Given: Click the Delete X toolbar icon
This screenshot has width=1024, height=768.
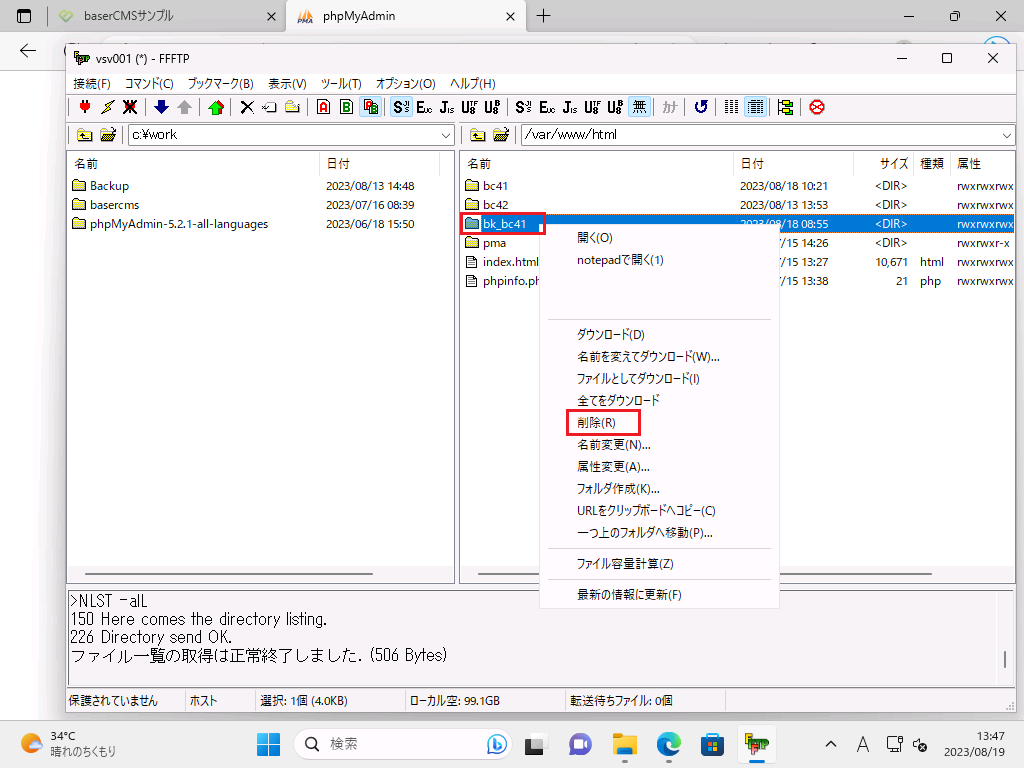Looking at the screenshot, I should (x=247, y=107).
